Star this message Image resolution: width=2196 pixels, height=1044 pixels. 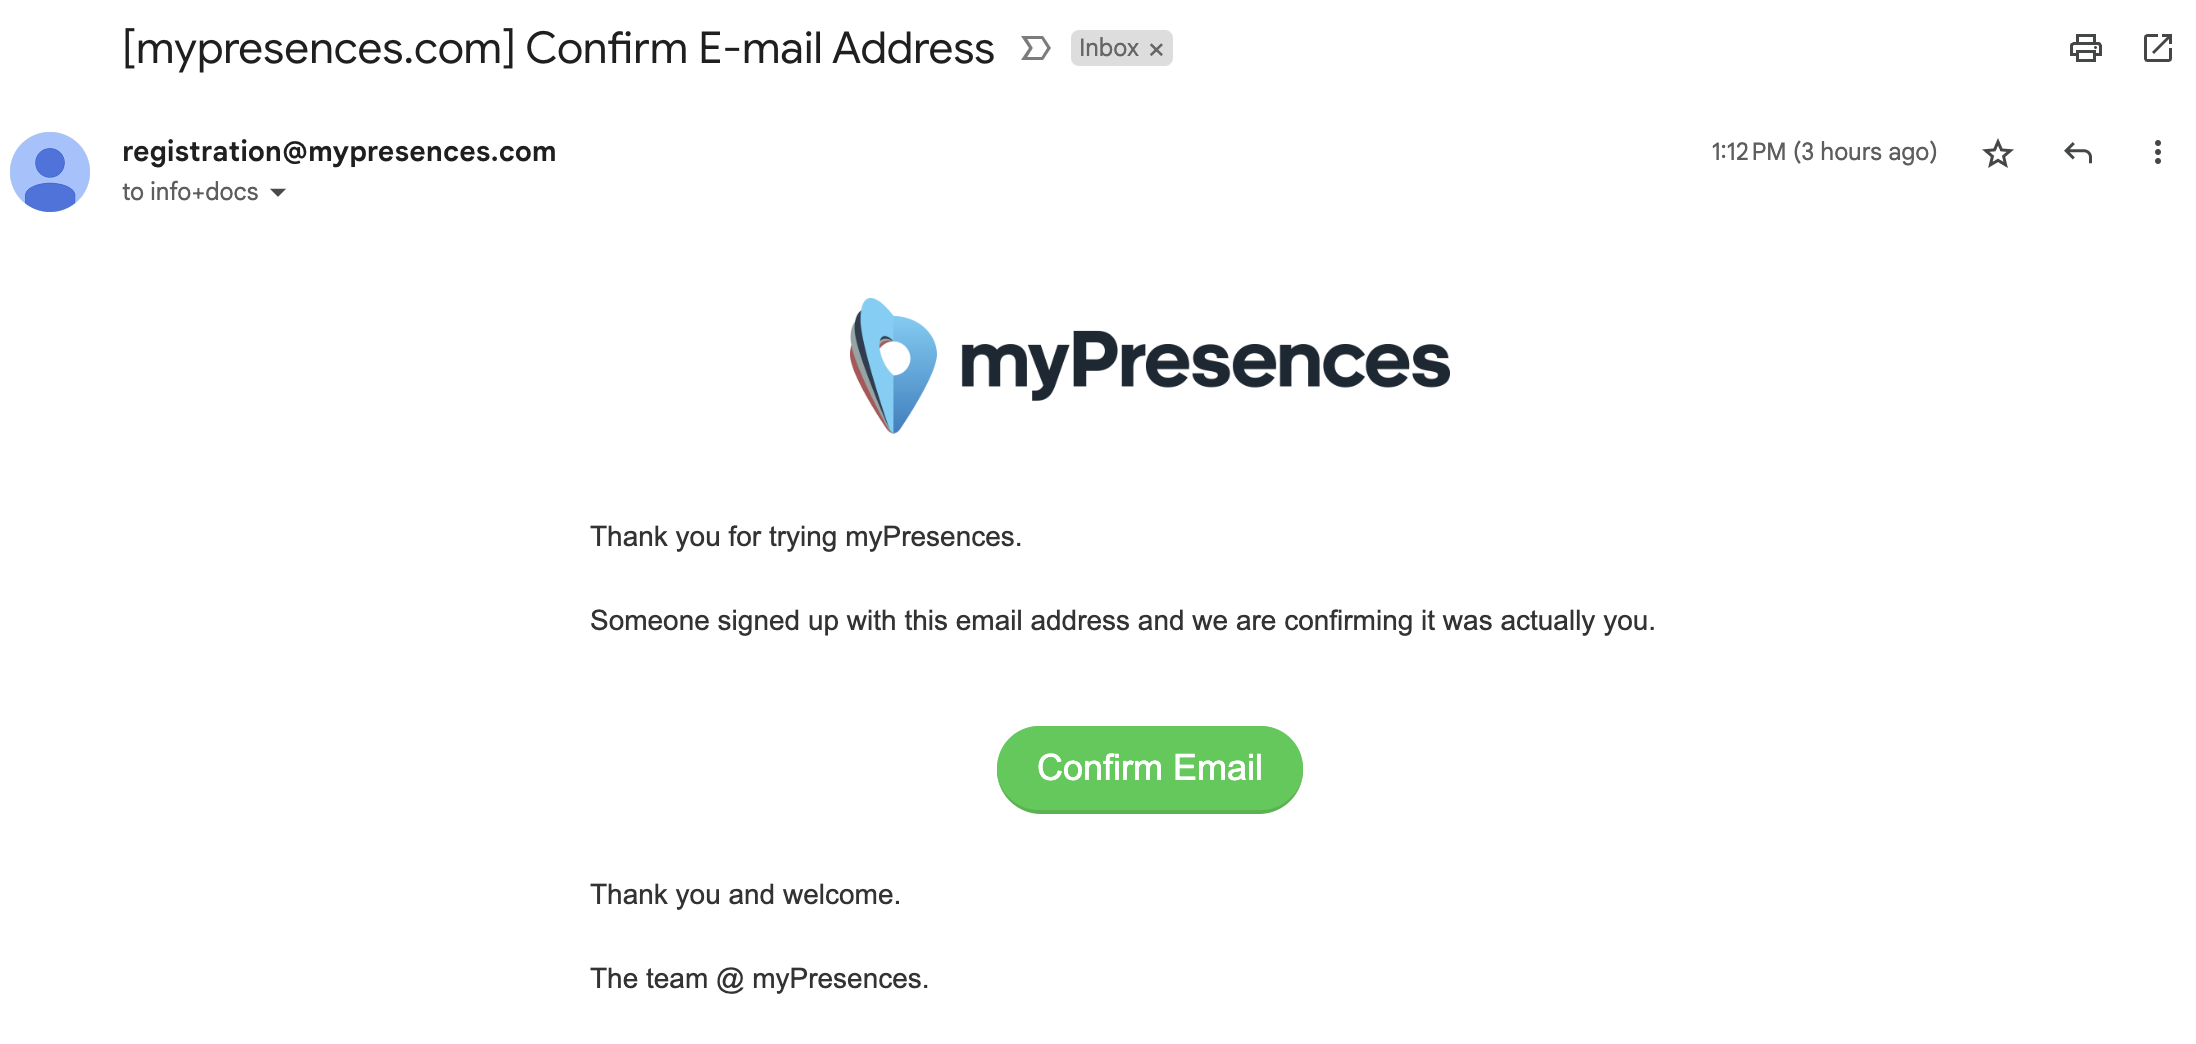pos(1997,153)
